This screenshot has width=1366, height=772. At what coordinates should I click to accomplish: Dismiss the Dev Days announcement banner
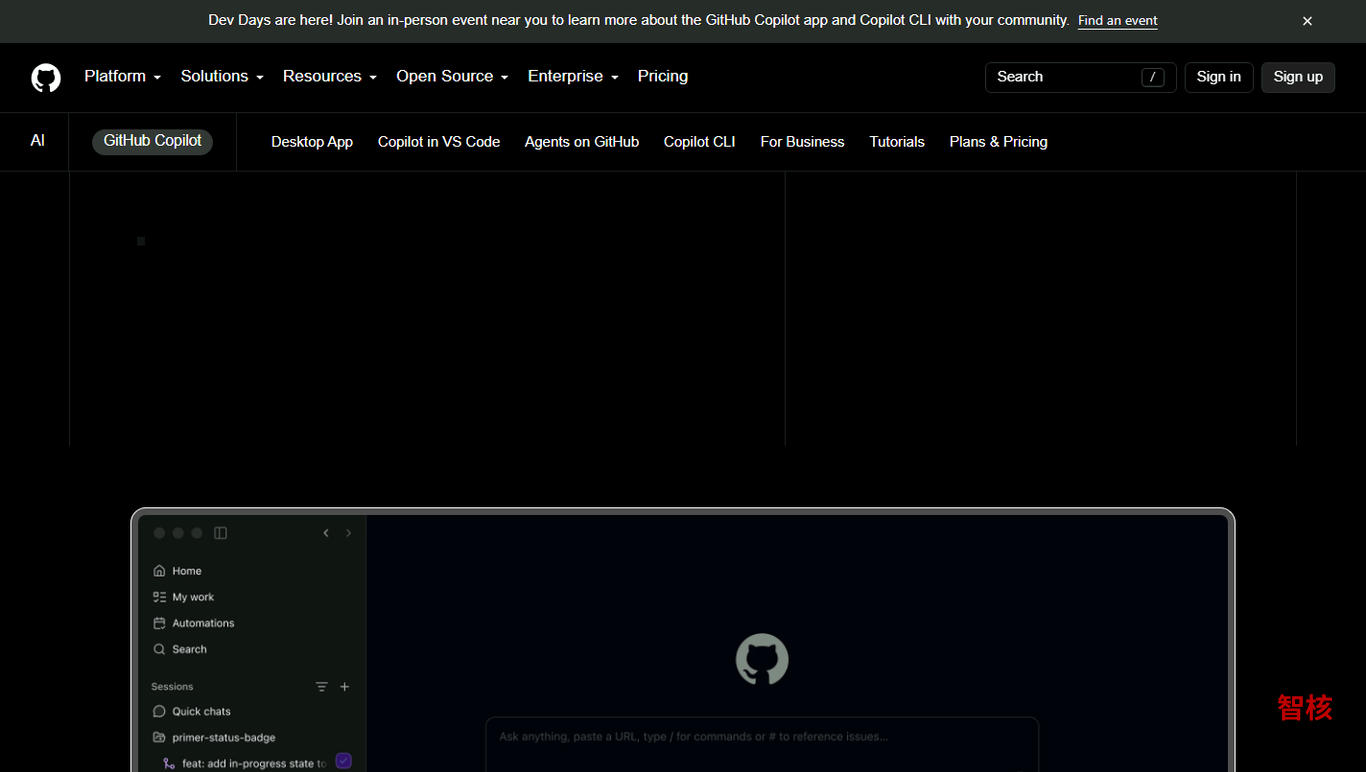(1307, 21)
